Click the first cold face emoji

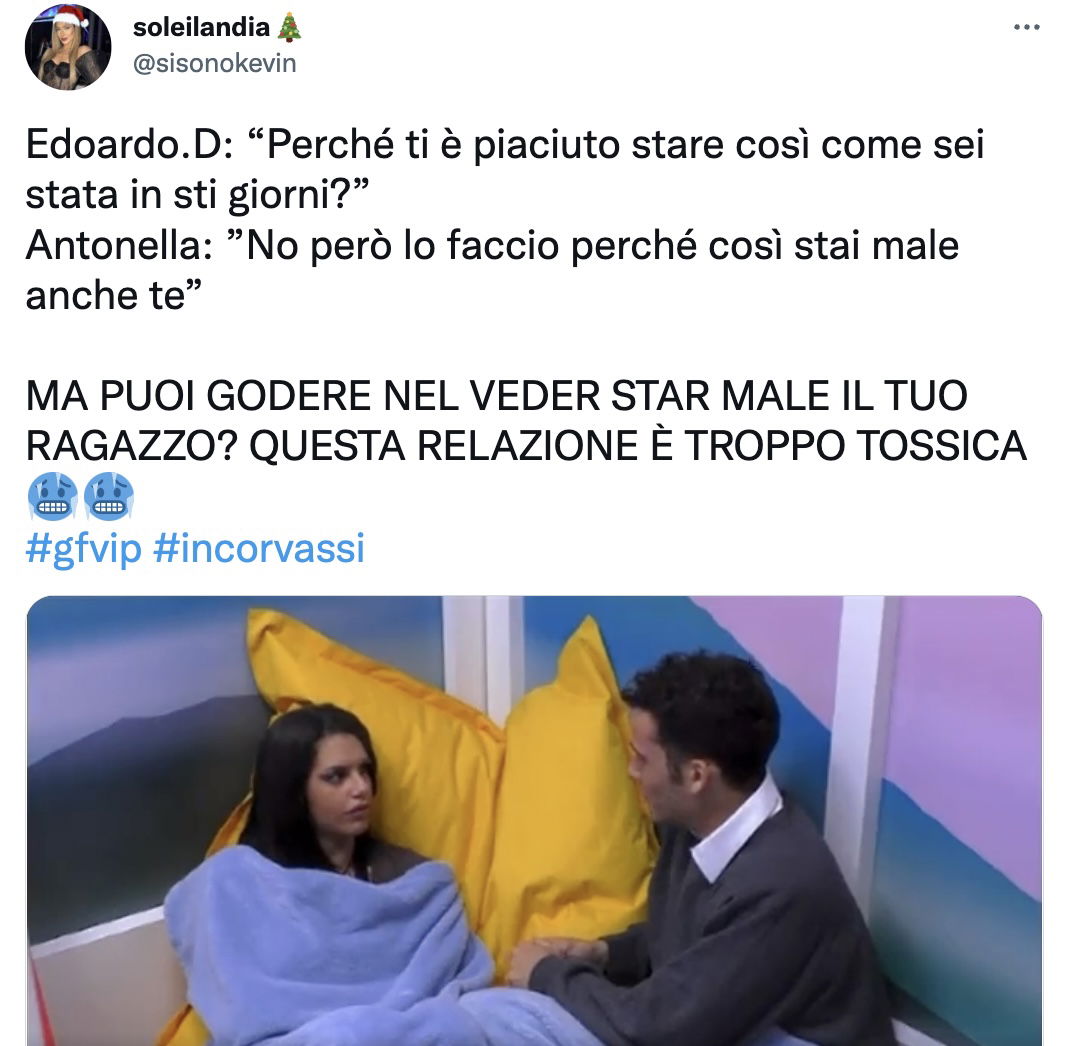[x=52, y=496]
